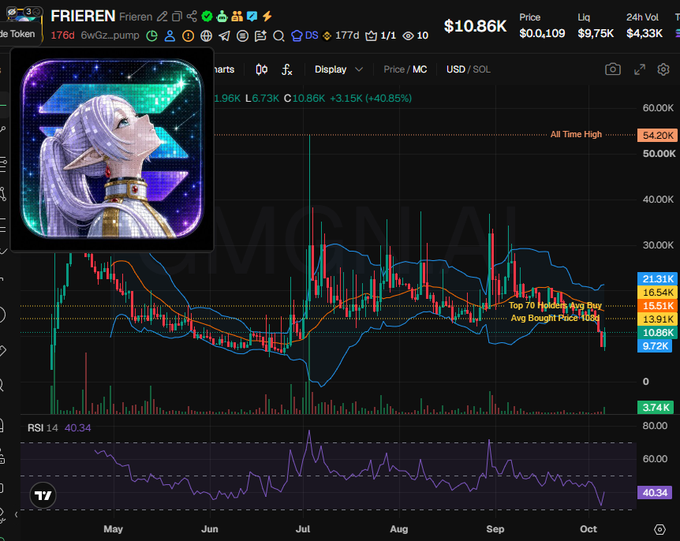This screenshot has width=680, height=541.
Task: Click the orange 54.20K price label
Action: click(x=657, y=135)
